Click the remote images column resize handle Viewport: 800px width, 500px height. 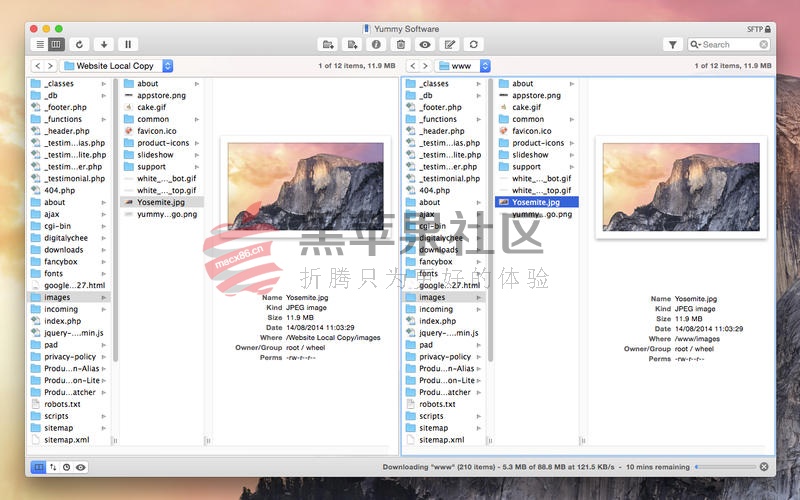[x=583, y=441]
